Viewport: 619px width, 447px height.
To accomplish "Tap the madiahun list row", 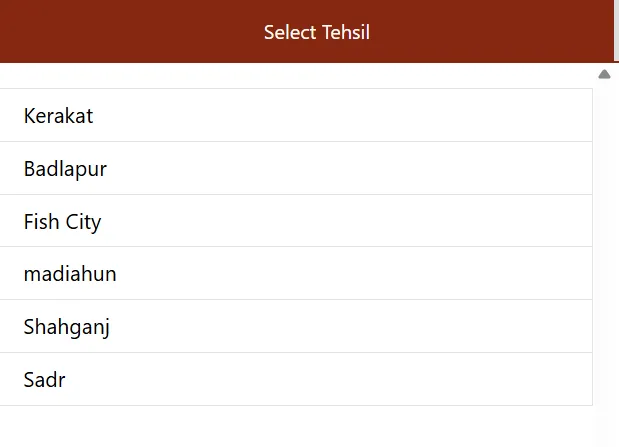I will click(296, 274).
